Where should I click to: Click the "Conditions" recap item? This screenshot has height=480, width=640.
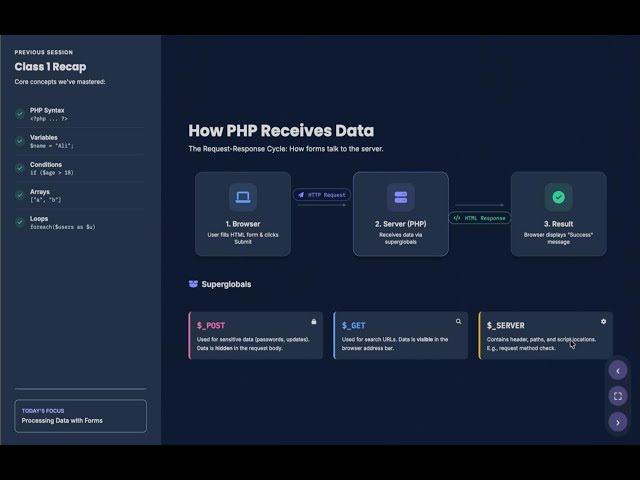[46, 164]
